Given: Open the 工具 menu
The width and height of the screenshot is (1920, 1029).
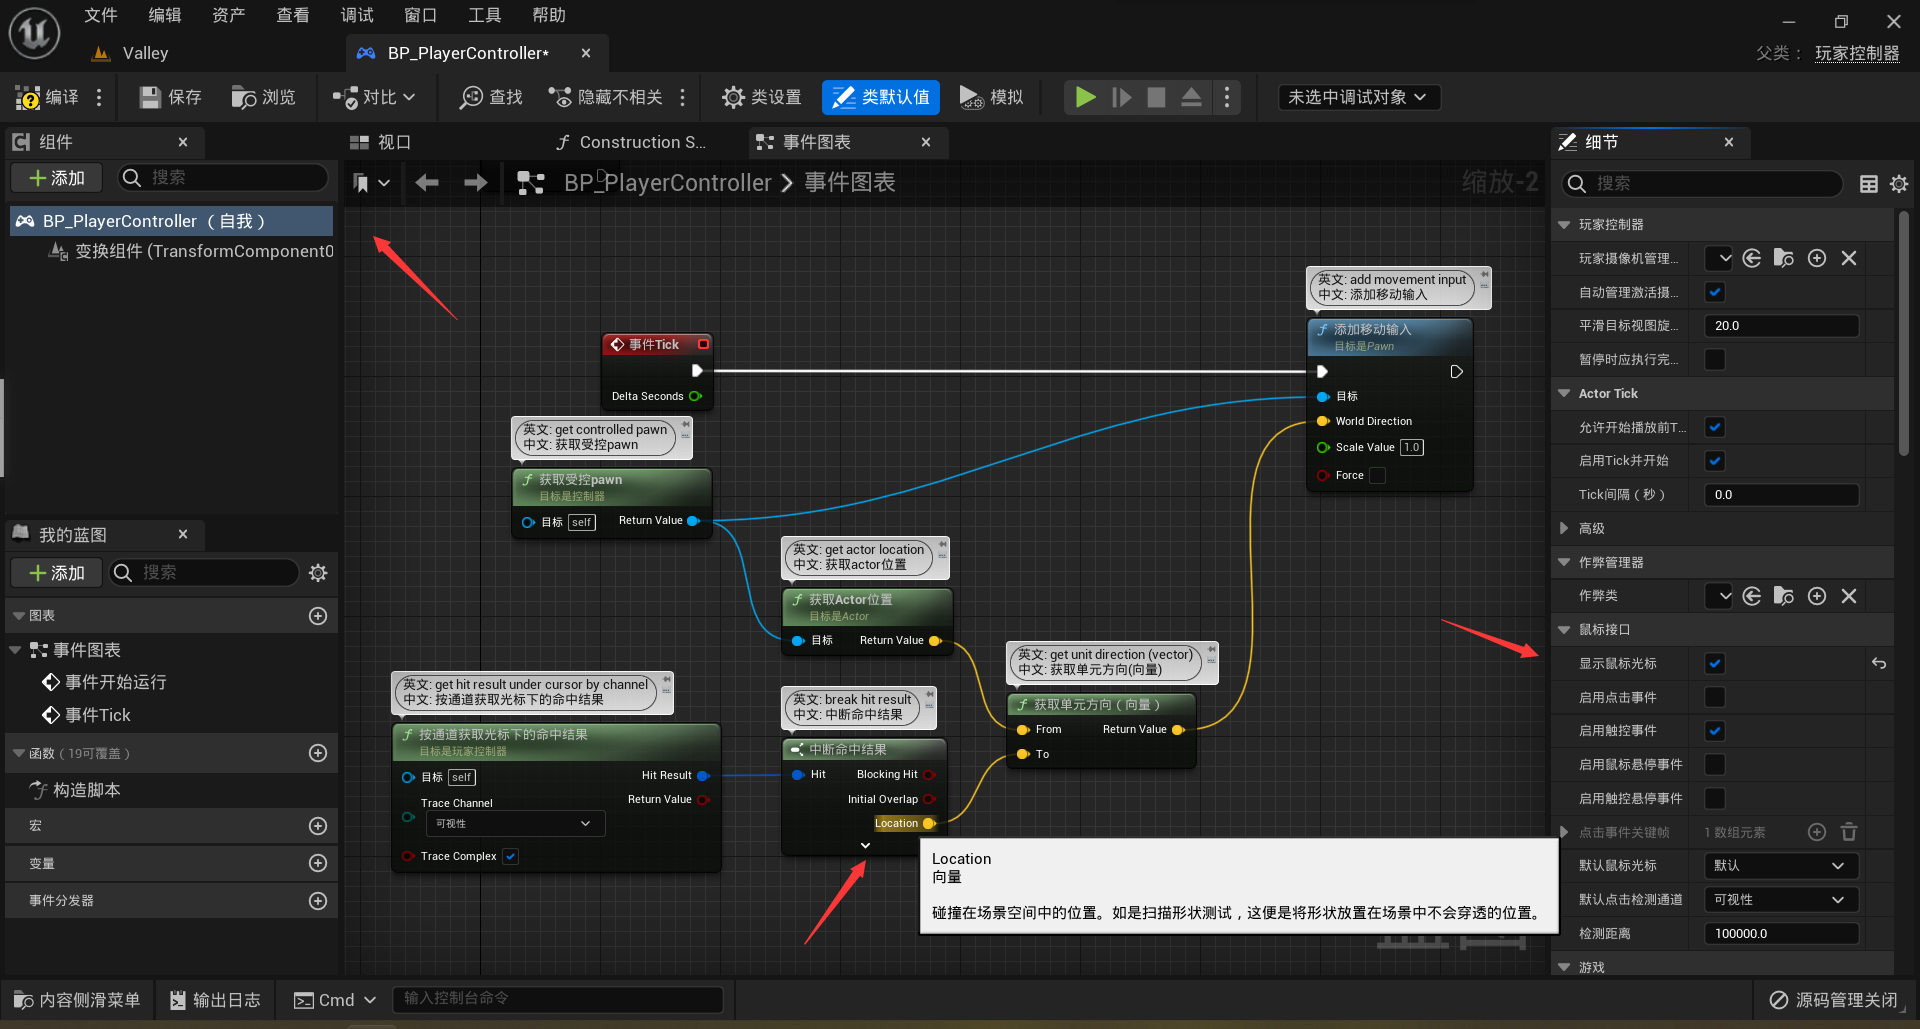Looking at the screenshot, I should (x=484, y=15).
